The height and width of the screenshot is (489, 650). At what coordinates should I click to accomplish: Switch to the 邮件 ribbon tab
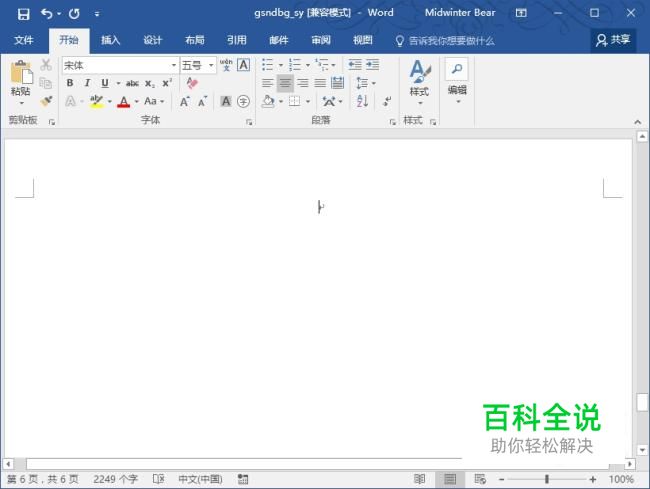pyautogui.click(x=279, y=40)
